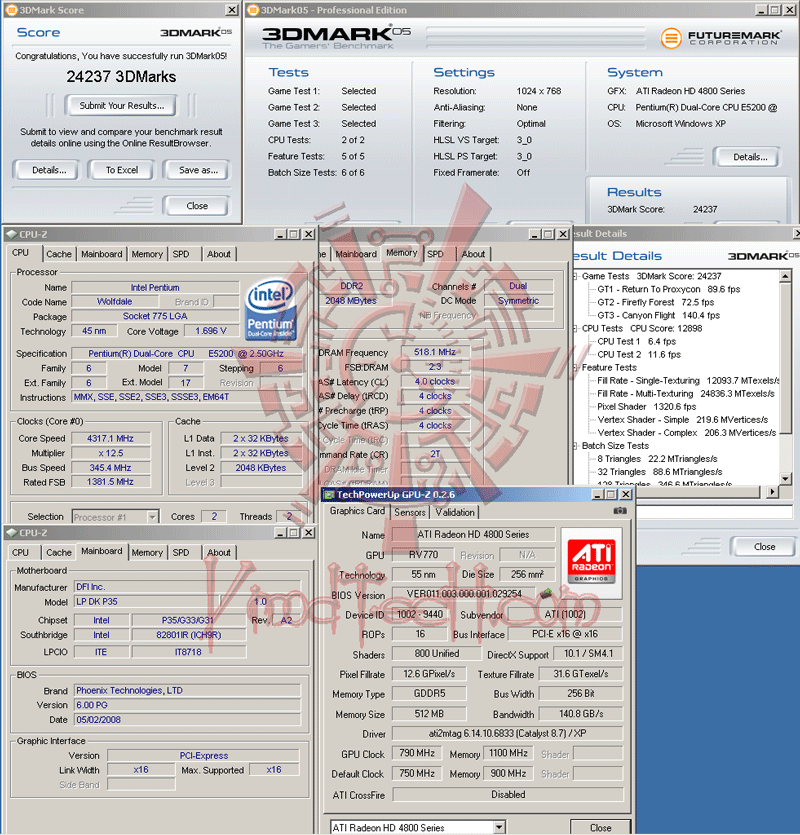Click the BIOS save chip icon in GPU-Z

tap(545, 593)
